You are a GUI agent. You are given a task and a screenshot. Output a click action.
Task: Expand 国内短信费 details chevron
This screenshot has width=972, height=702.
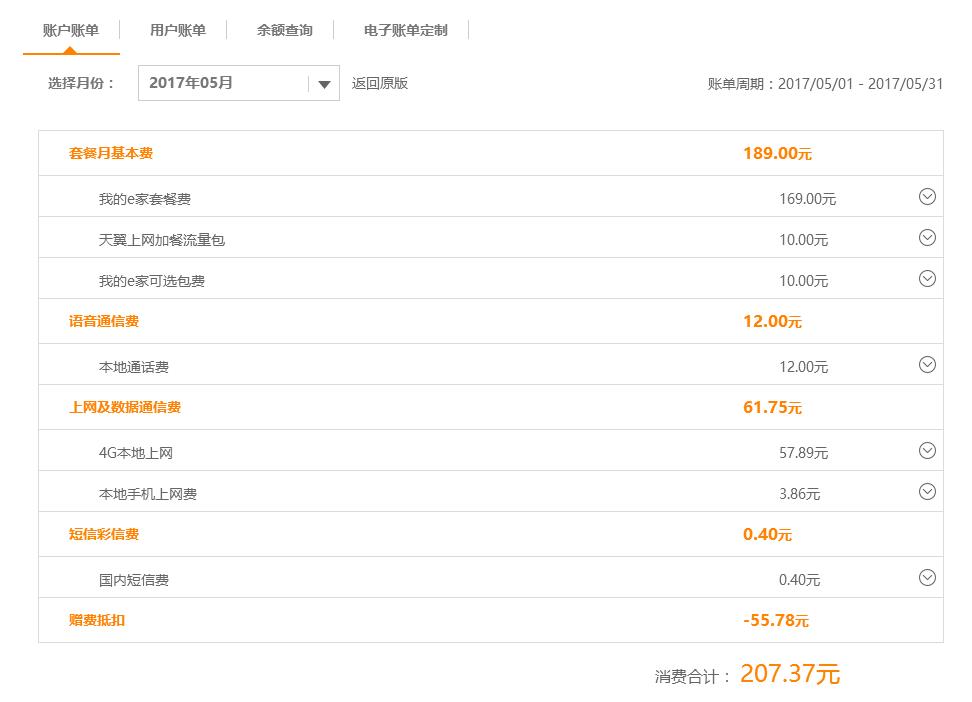(927, 578)
